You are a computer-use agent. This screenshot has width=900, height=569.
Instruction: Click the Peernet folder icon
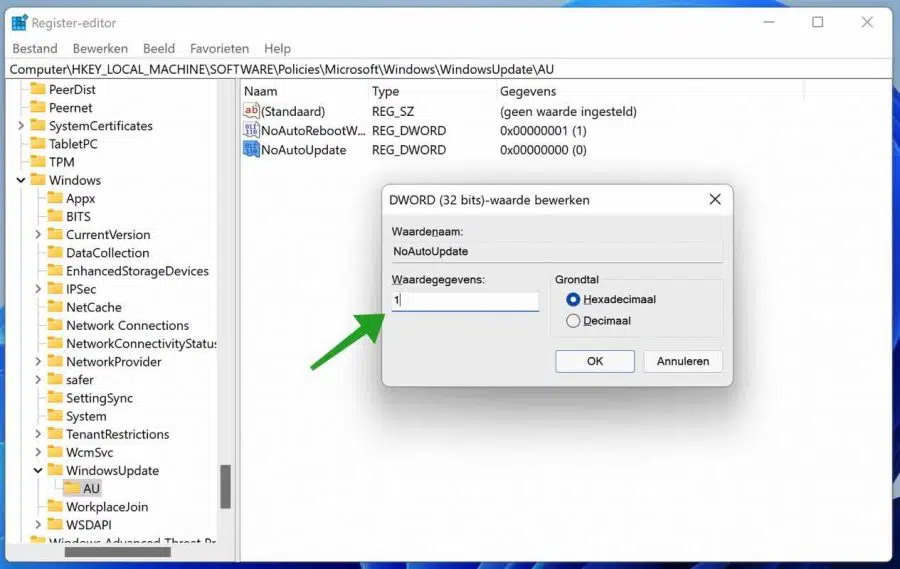(x=38, y=107)
